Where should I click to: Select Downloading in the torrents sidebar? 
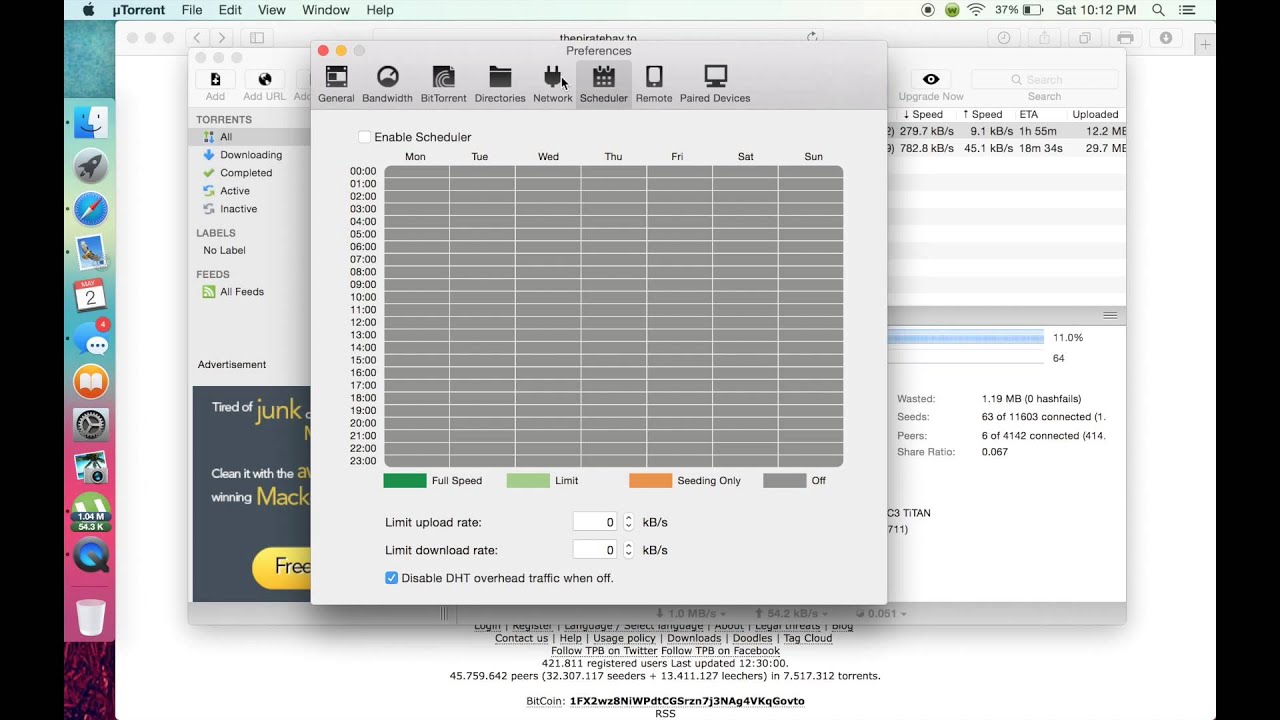point(251,155)
